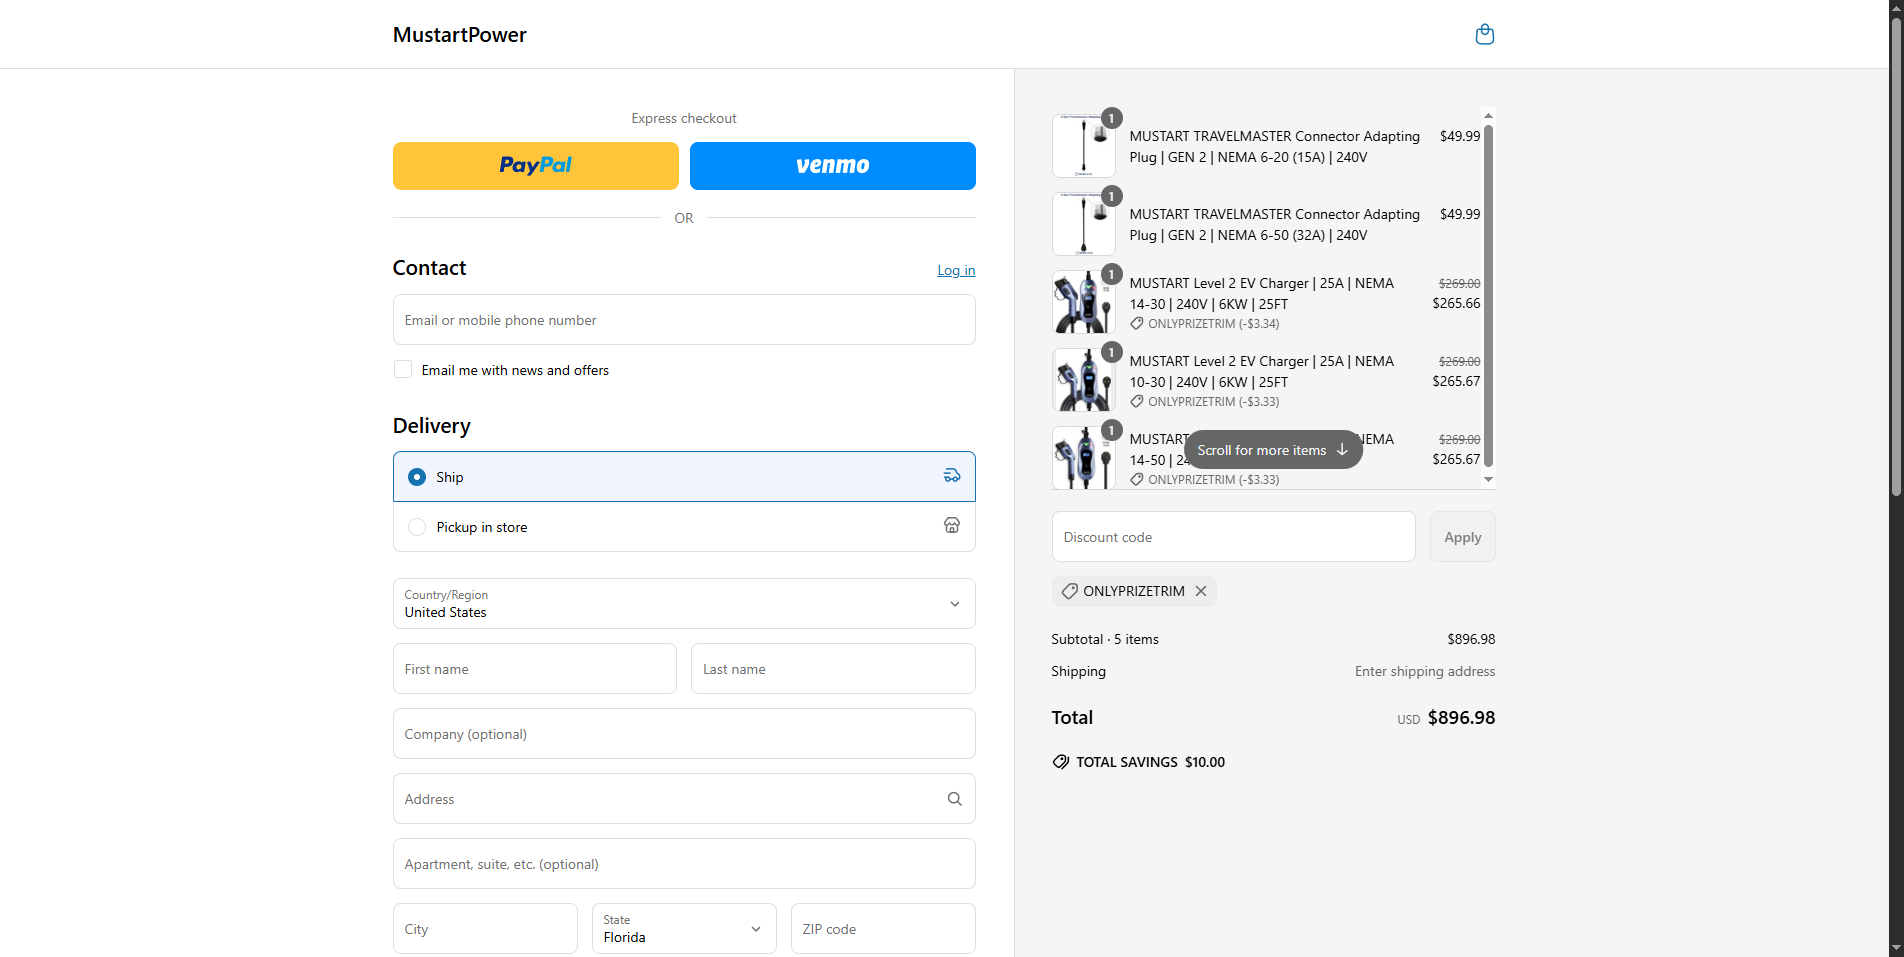Click quantity badge on NEMA 6-50 adapting plug

[x=1111, y=196]
